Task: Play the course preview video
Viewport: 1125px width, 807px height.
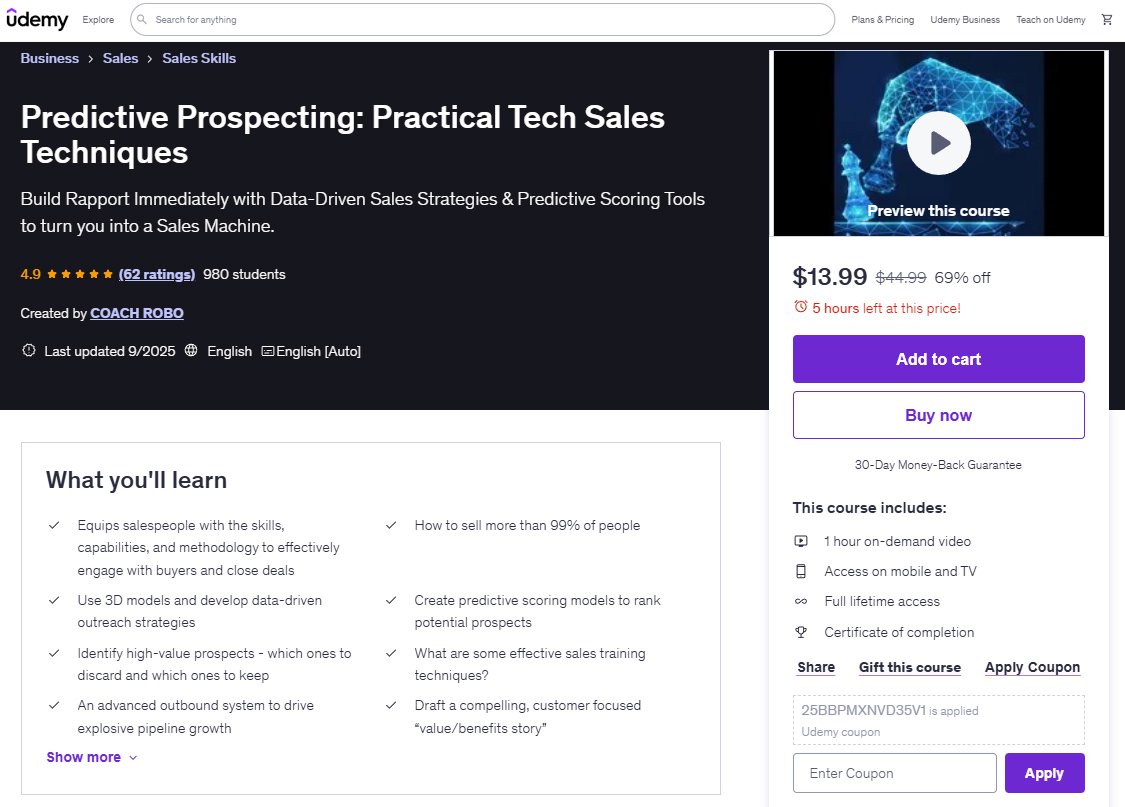Action: click(x=938, y=143)
